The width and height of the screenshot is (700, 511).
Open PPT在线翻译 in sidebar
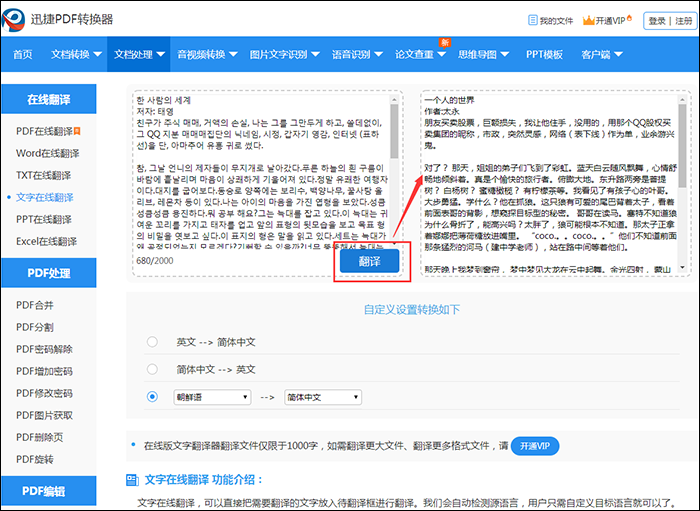[x=44, y=219]
